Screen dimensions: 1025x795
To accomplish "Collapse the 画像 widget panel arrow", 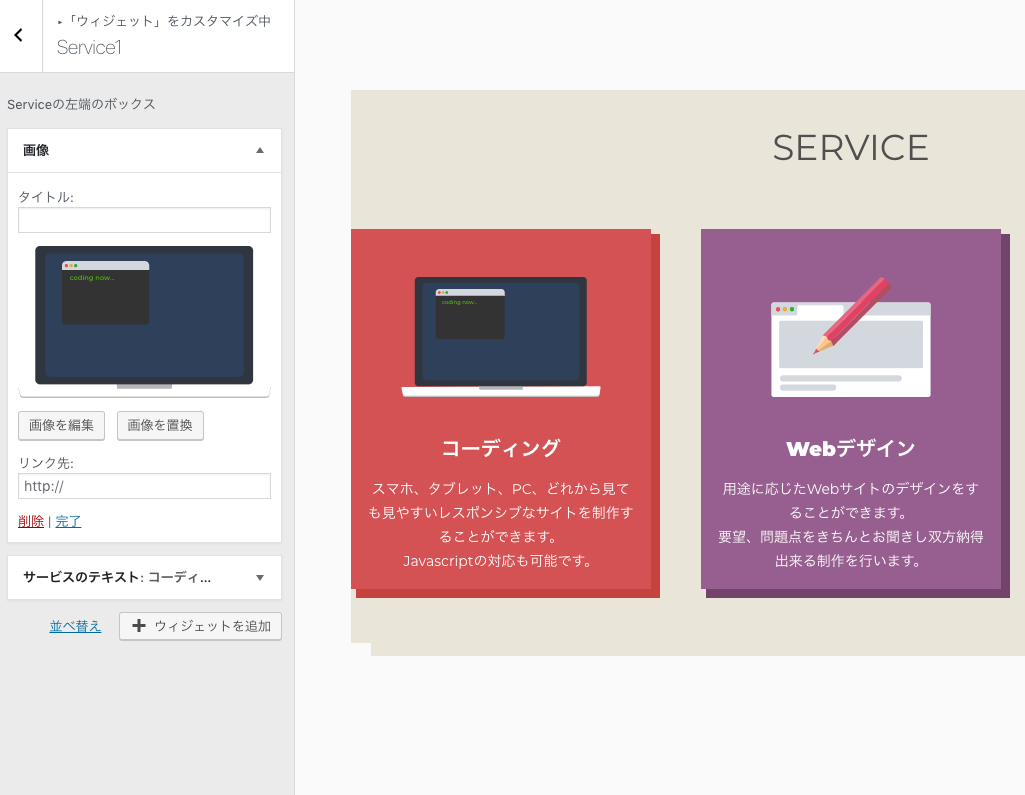I will 260,150.
